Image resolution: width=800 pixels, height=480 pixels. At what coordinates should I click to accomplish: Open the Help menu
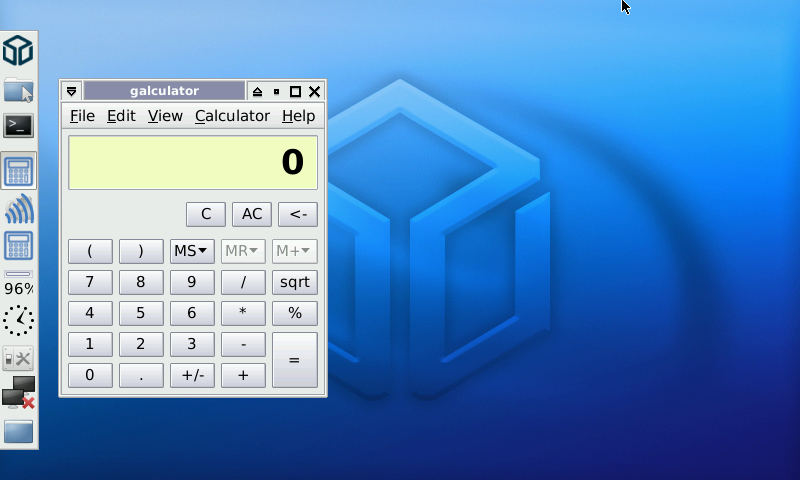(x=298, y=116)
